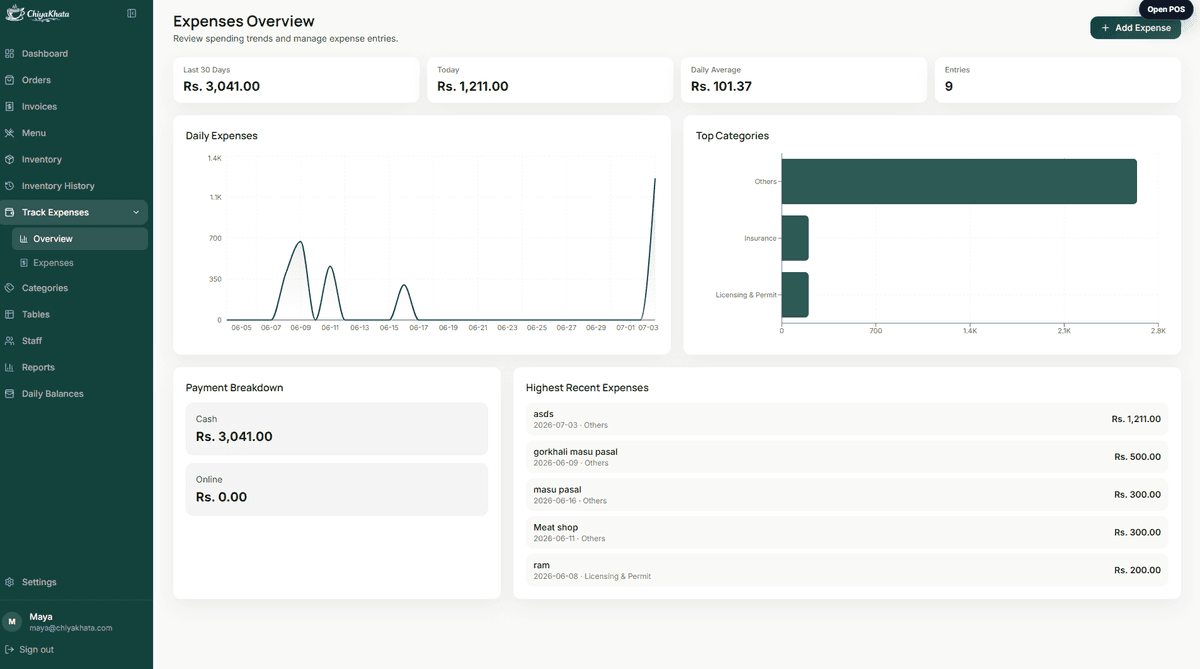The width and height of the screenshot is (1200, 669).
Task: Click the Tables icon in sidebar
Action: click(x=10, y=314)
